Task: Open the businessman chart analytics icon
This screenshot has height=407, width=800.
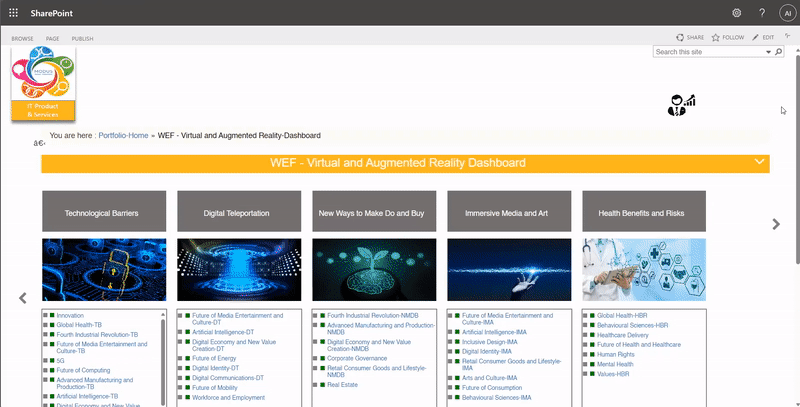Action: [682, 105]
